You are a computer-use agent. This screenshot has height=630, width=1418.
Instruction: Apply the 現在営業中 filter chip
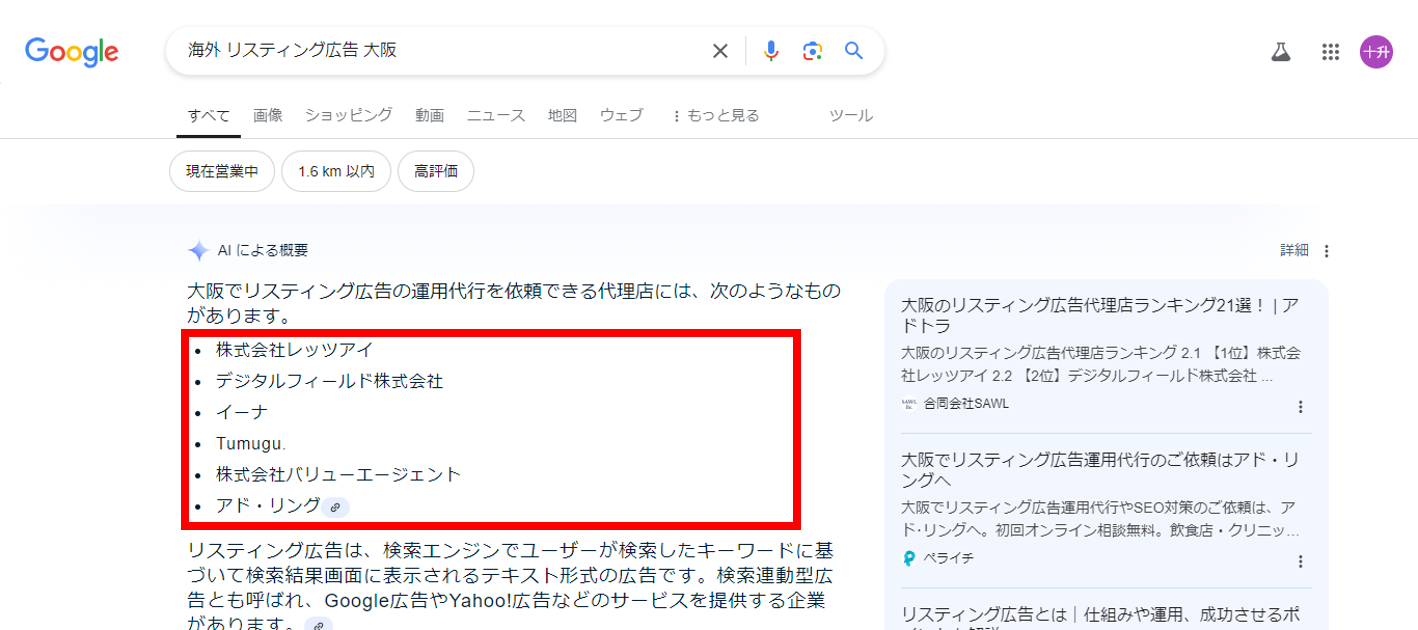222,171
